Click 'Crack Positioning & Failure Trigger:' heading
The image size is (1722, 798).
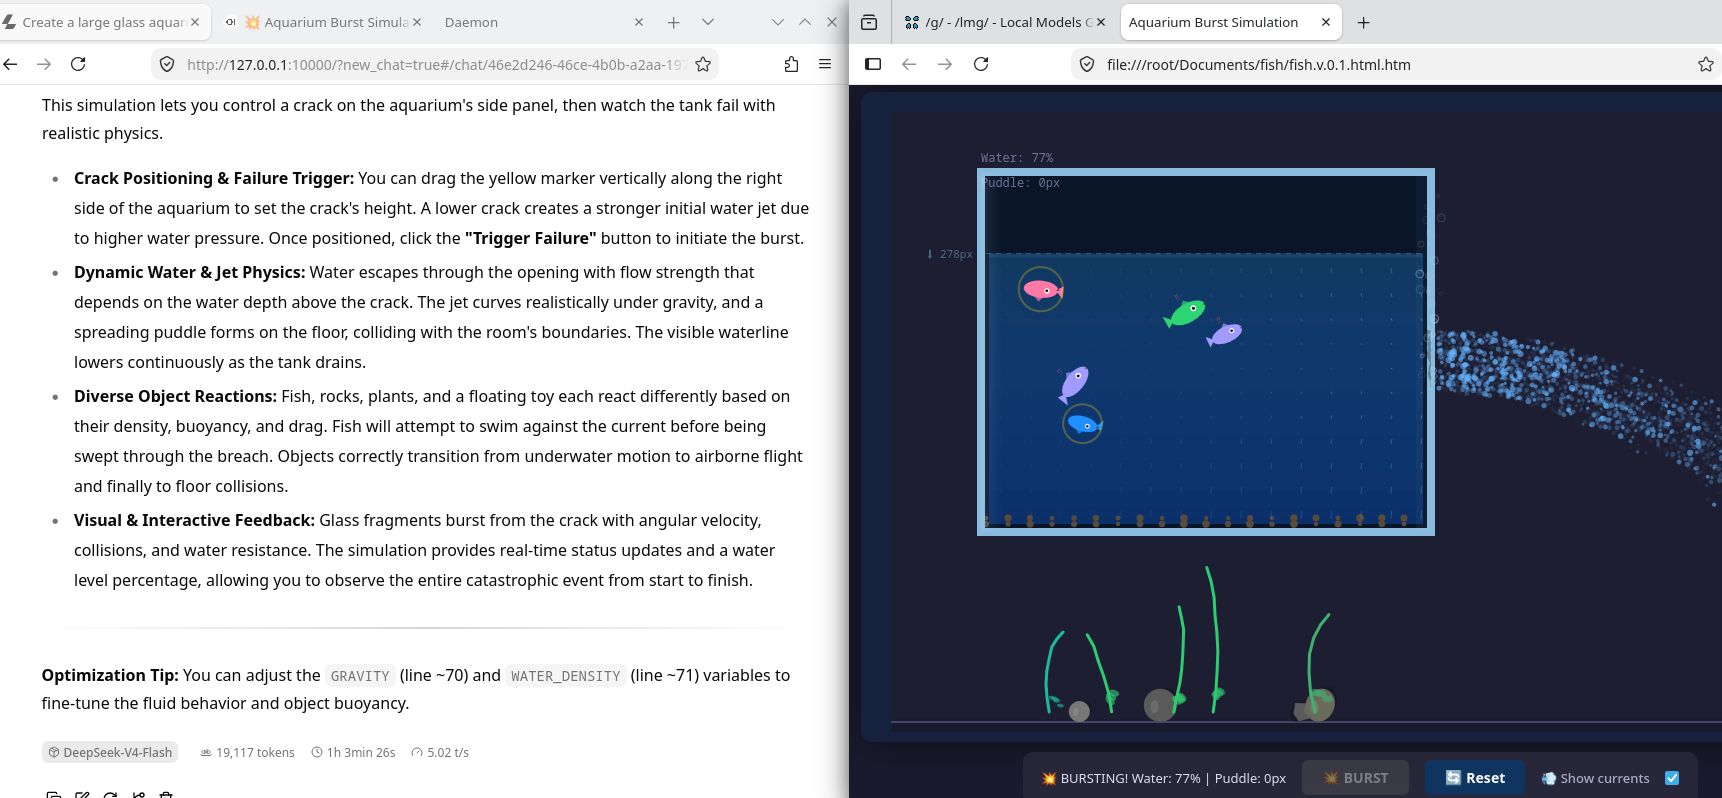tap(214, 178)
